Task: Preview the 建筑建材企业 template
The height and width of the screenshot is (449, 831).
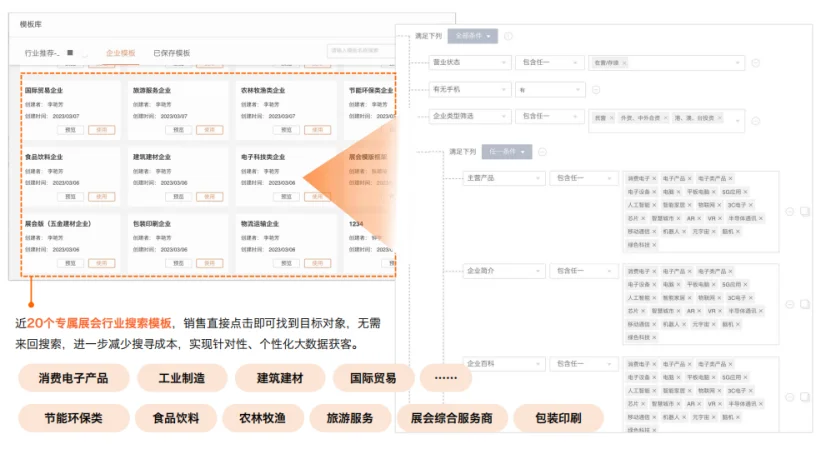Action: pyautogui.click(x=178, y=197)
